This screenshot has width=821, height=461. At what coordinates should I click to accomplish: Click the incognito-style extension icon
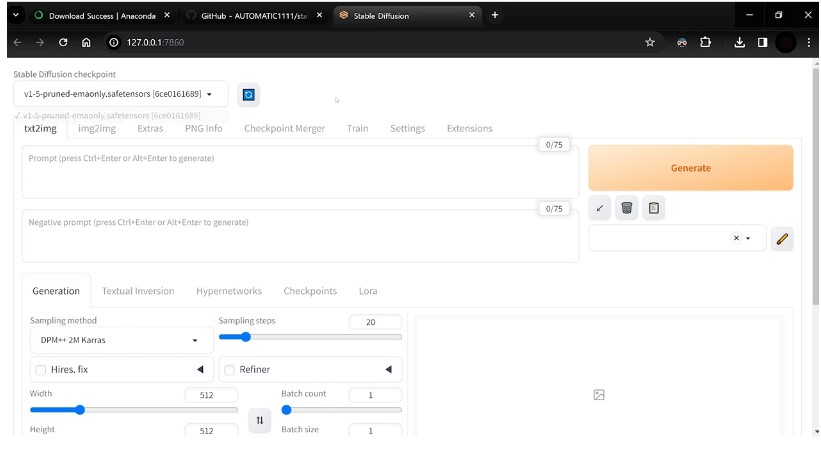coord(682,42)
